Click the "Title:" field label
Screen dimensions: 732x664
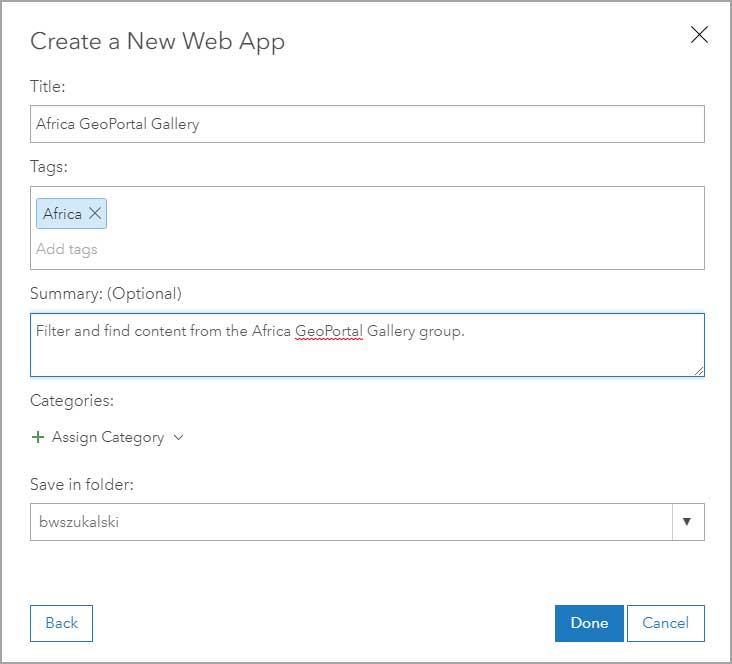[x=48, y=87]
